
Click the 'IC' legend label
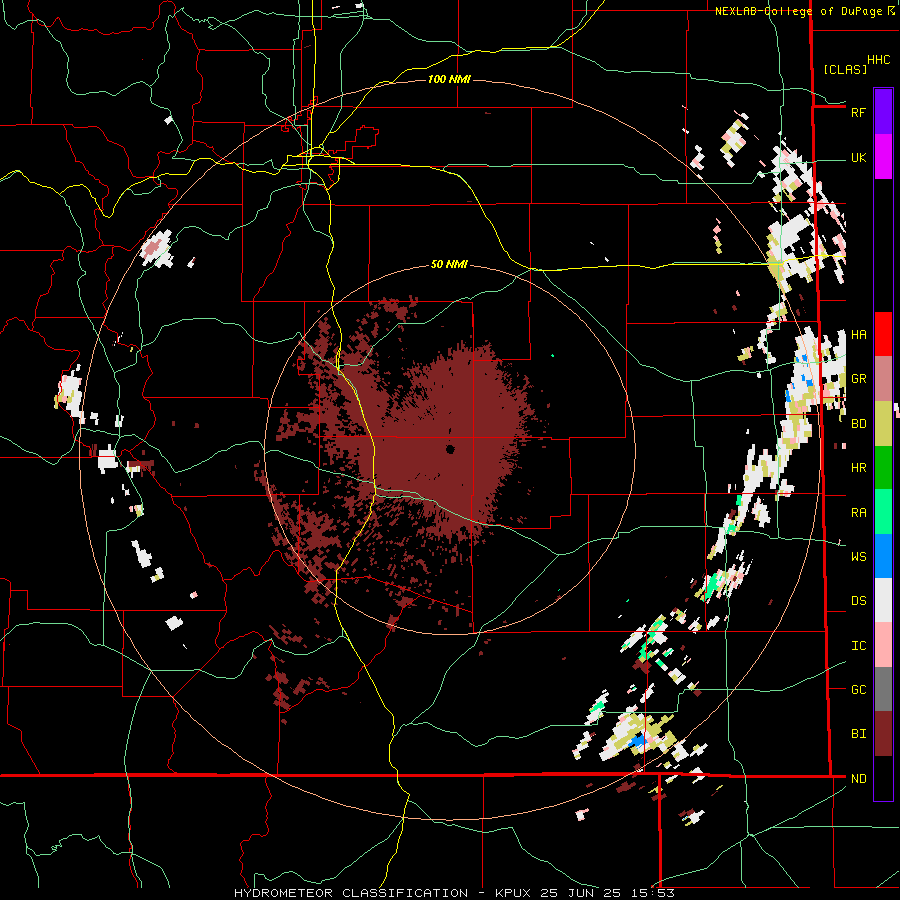858,646
